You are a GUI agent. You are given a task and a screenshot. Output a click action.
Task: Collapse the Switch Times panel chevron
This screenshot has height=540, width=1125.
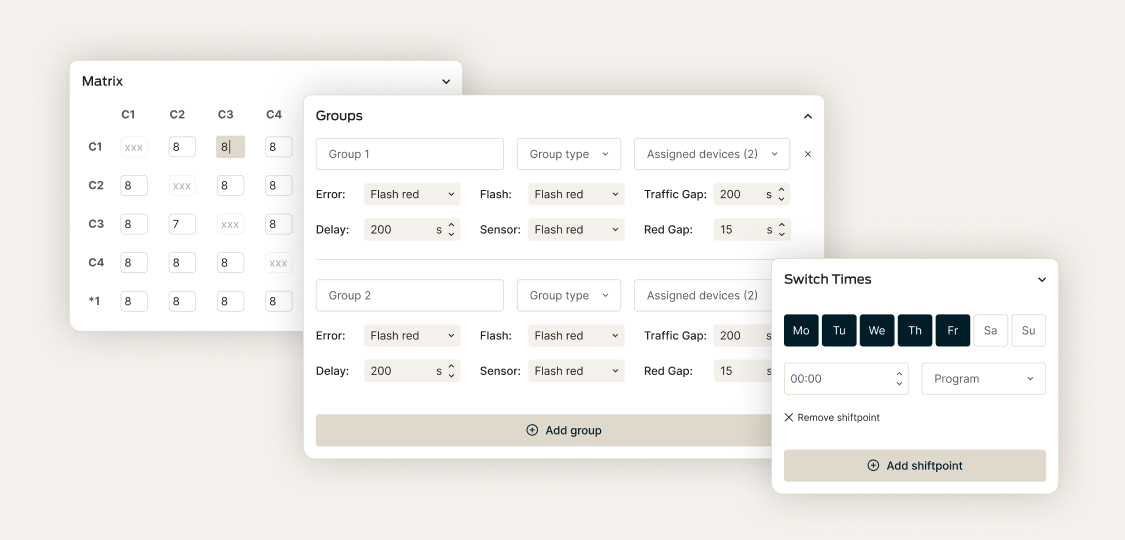1041,280
